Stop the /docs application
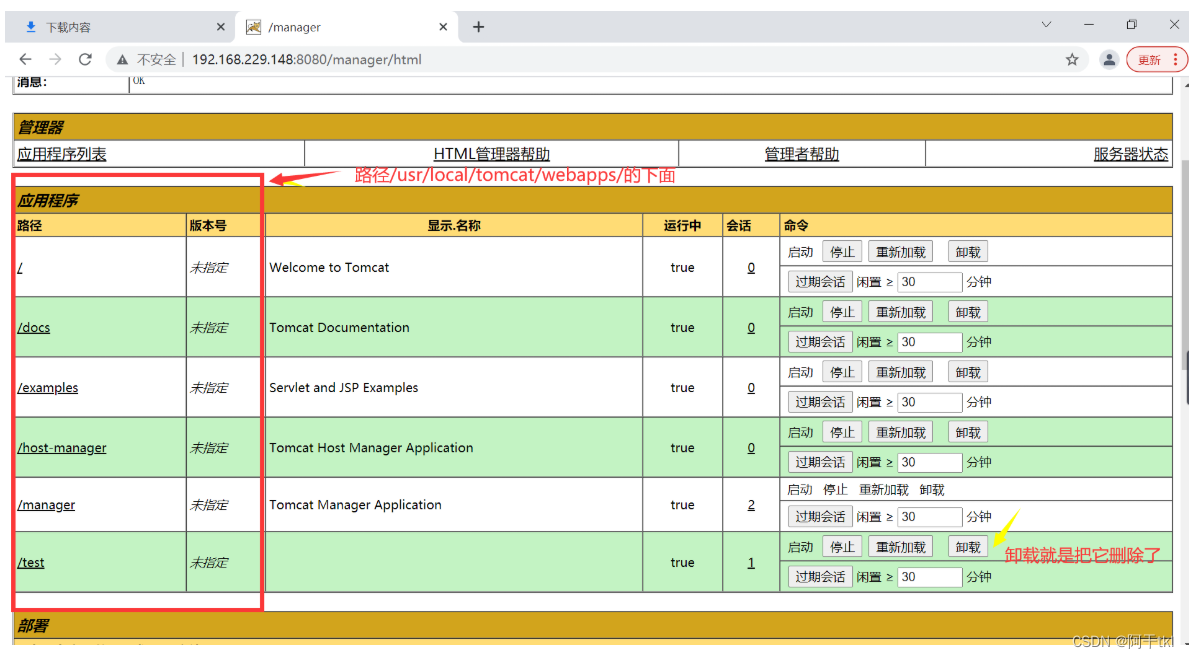The width and height of the screenshot is (1189, 658). click(x=841, y=311)
